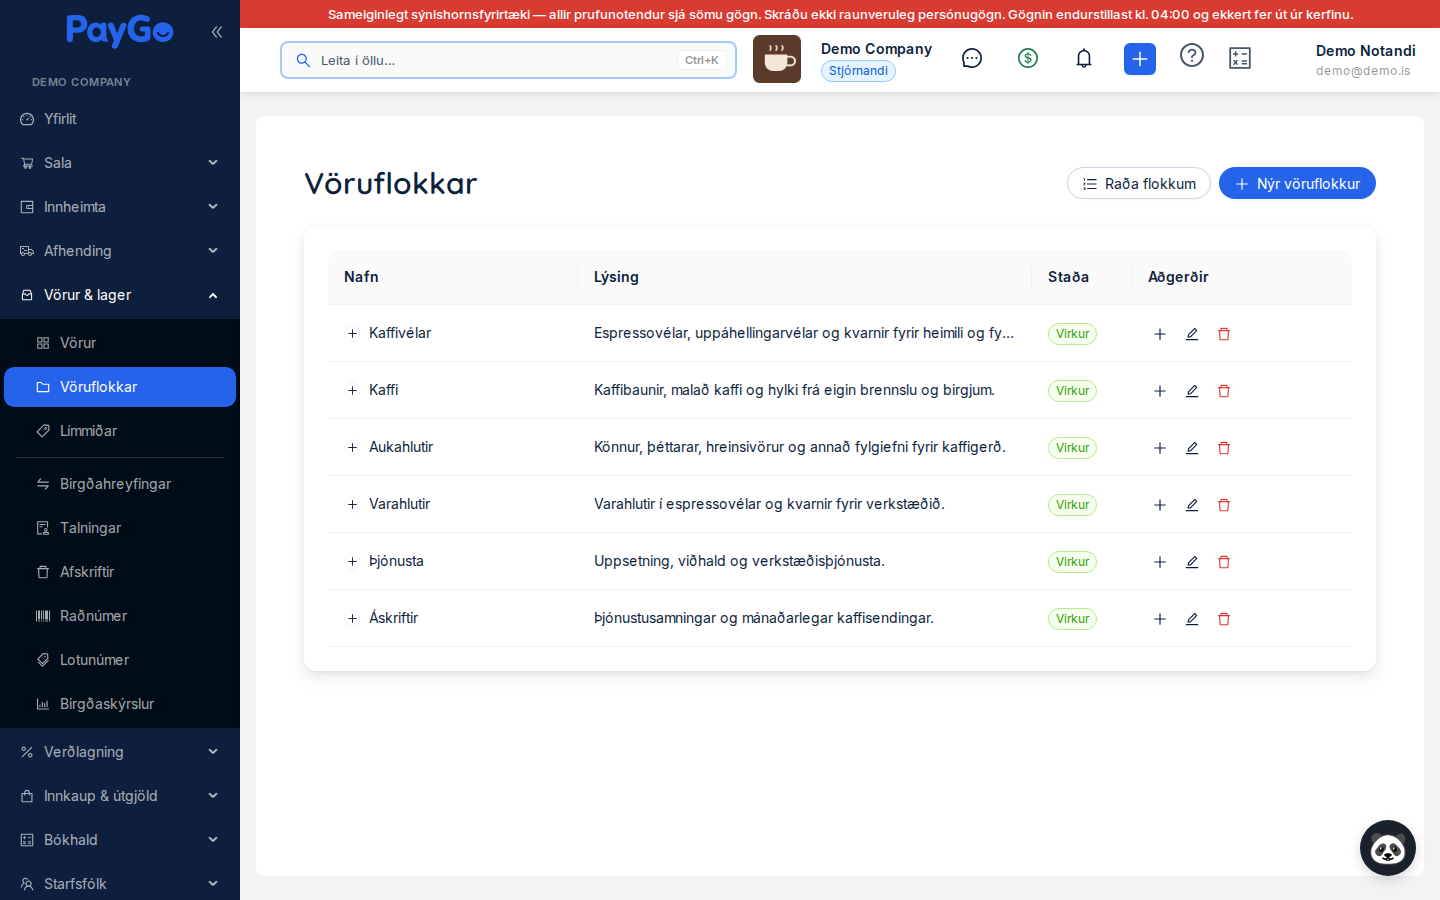Open Demo Notandi user menu

(x=1365, y=59)
